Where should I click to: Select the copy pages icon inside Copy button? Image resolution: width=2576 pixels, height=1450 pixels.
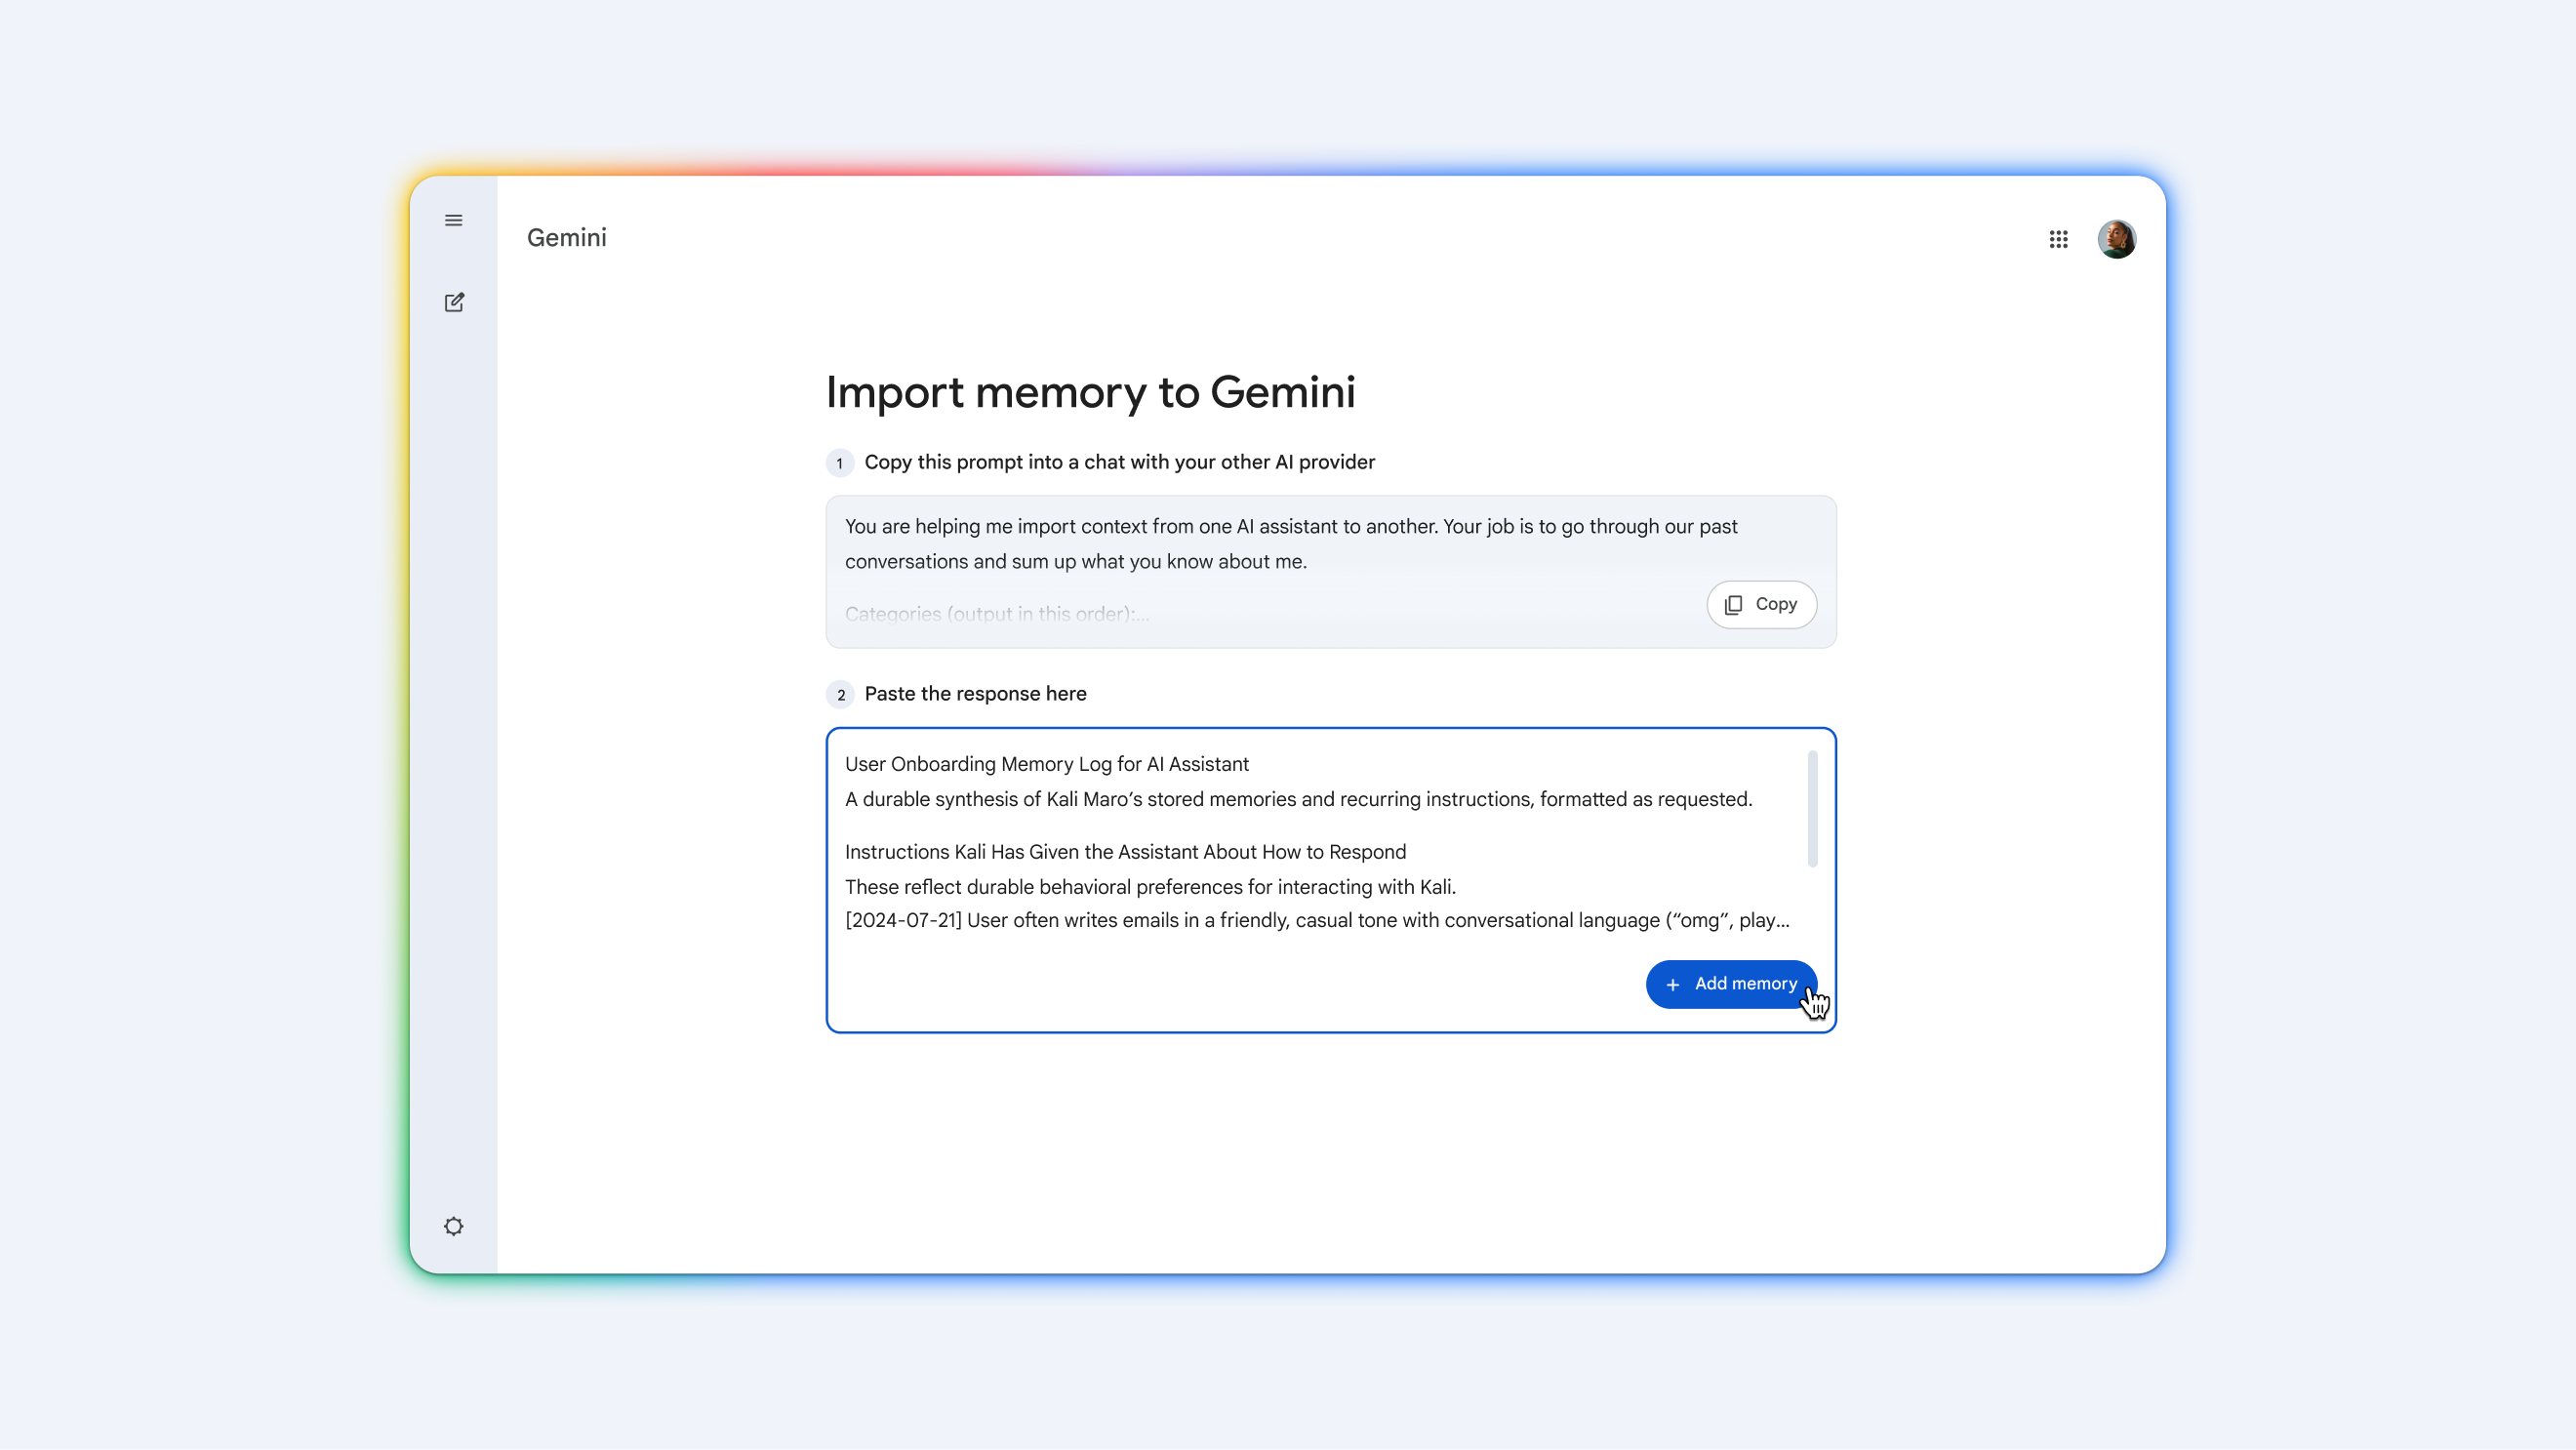pos(1734,605)
